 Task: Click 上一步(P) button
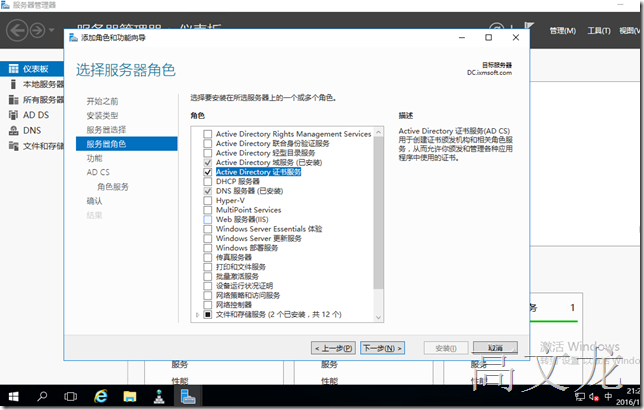[x=334, y=348]
